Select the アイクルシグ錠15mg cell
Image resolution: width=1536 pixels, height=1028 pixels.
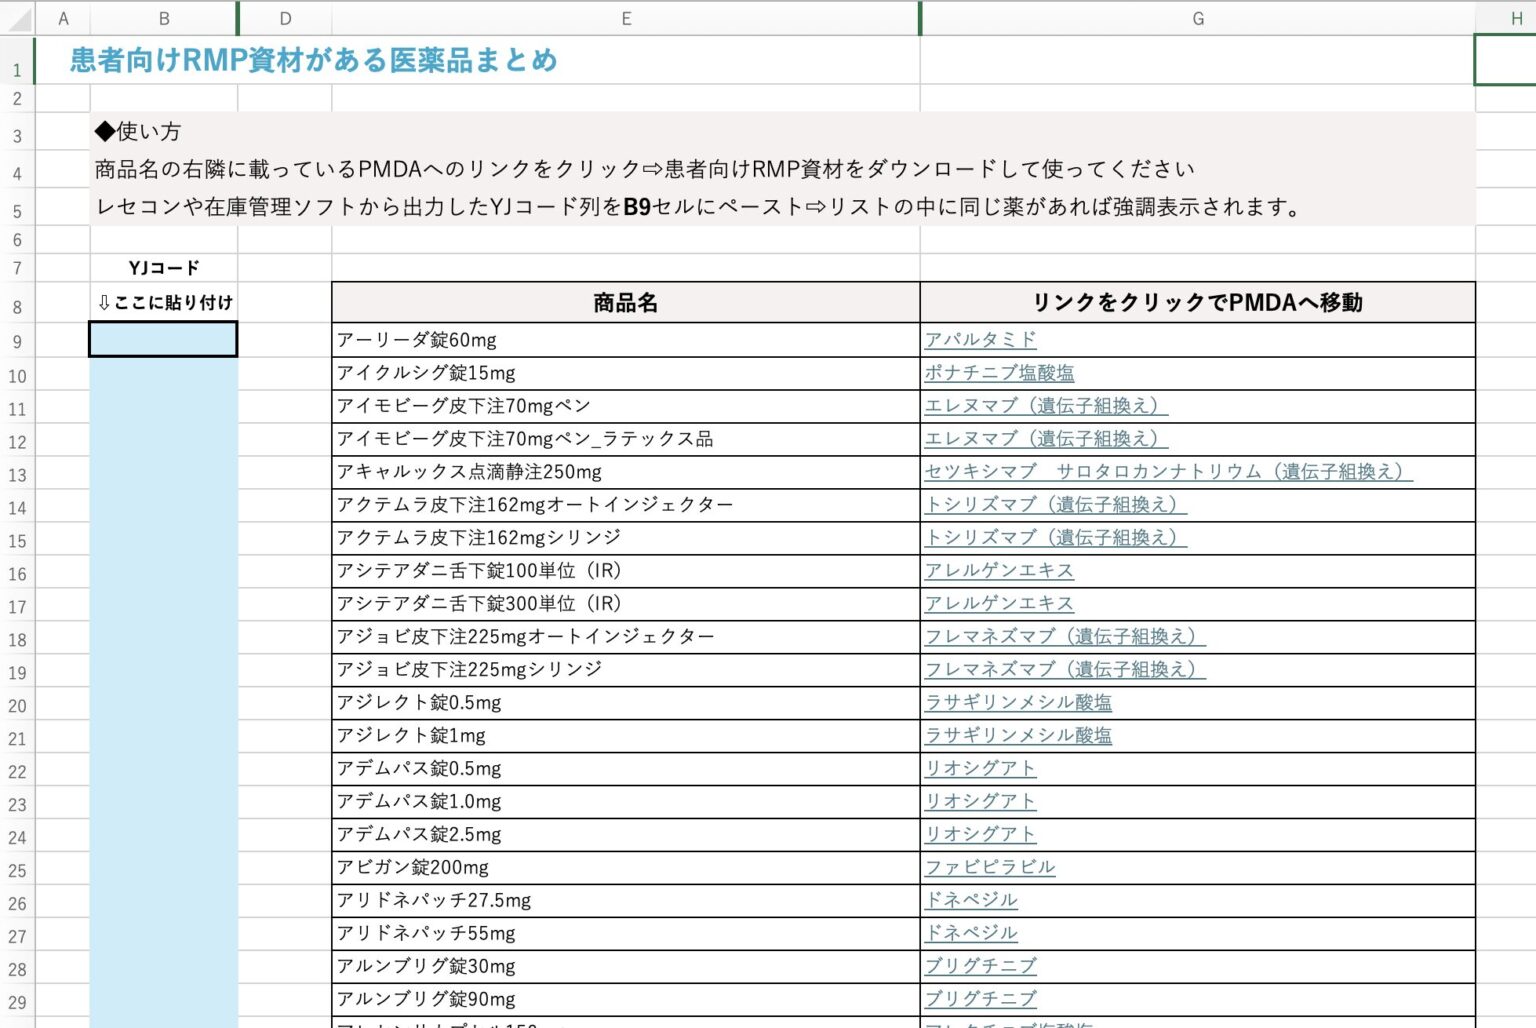[x=626, y=372]
